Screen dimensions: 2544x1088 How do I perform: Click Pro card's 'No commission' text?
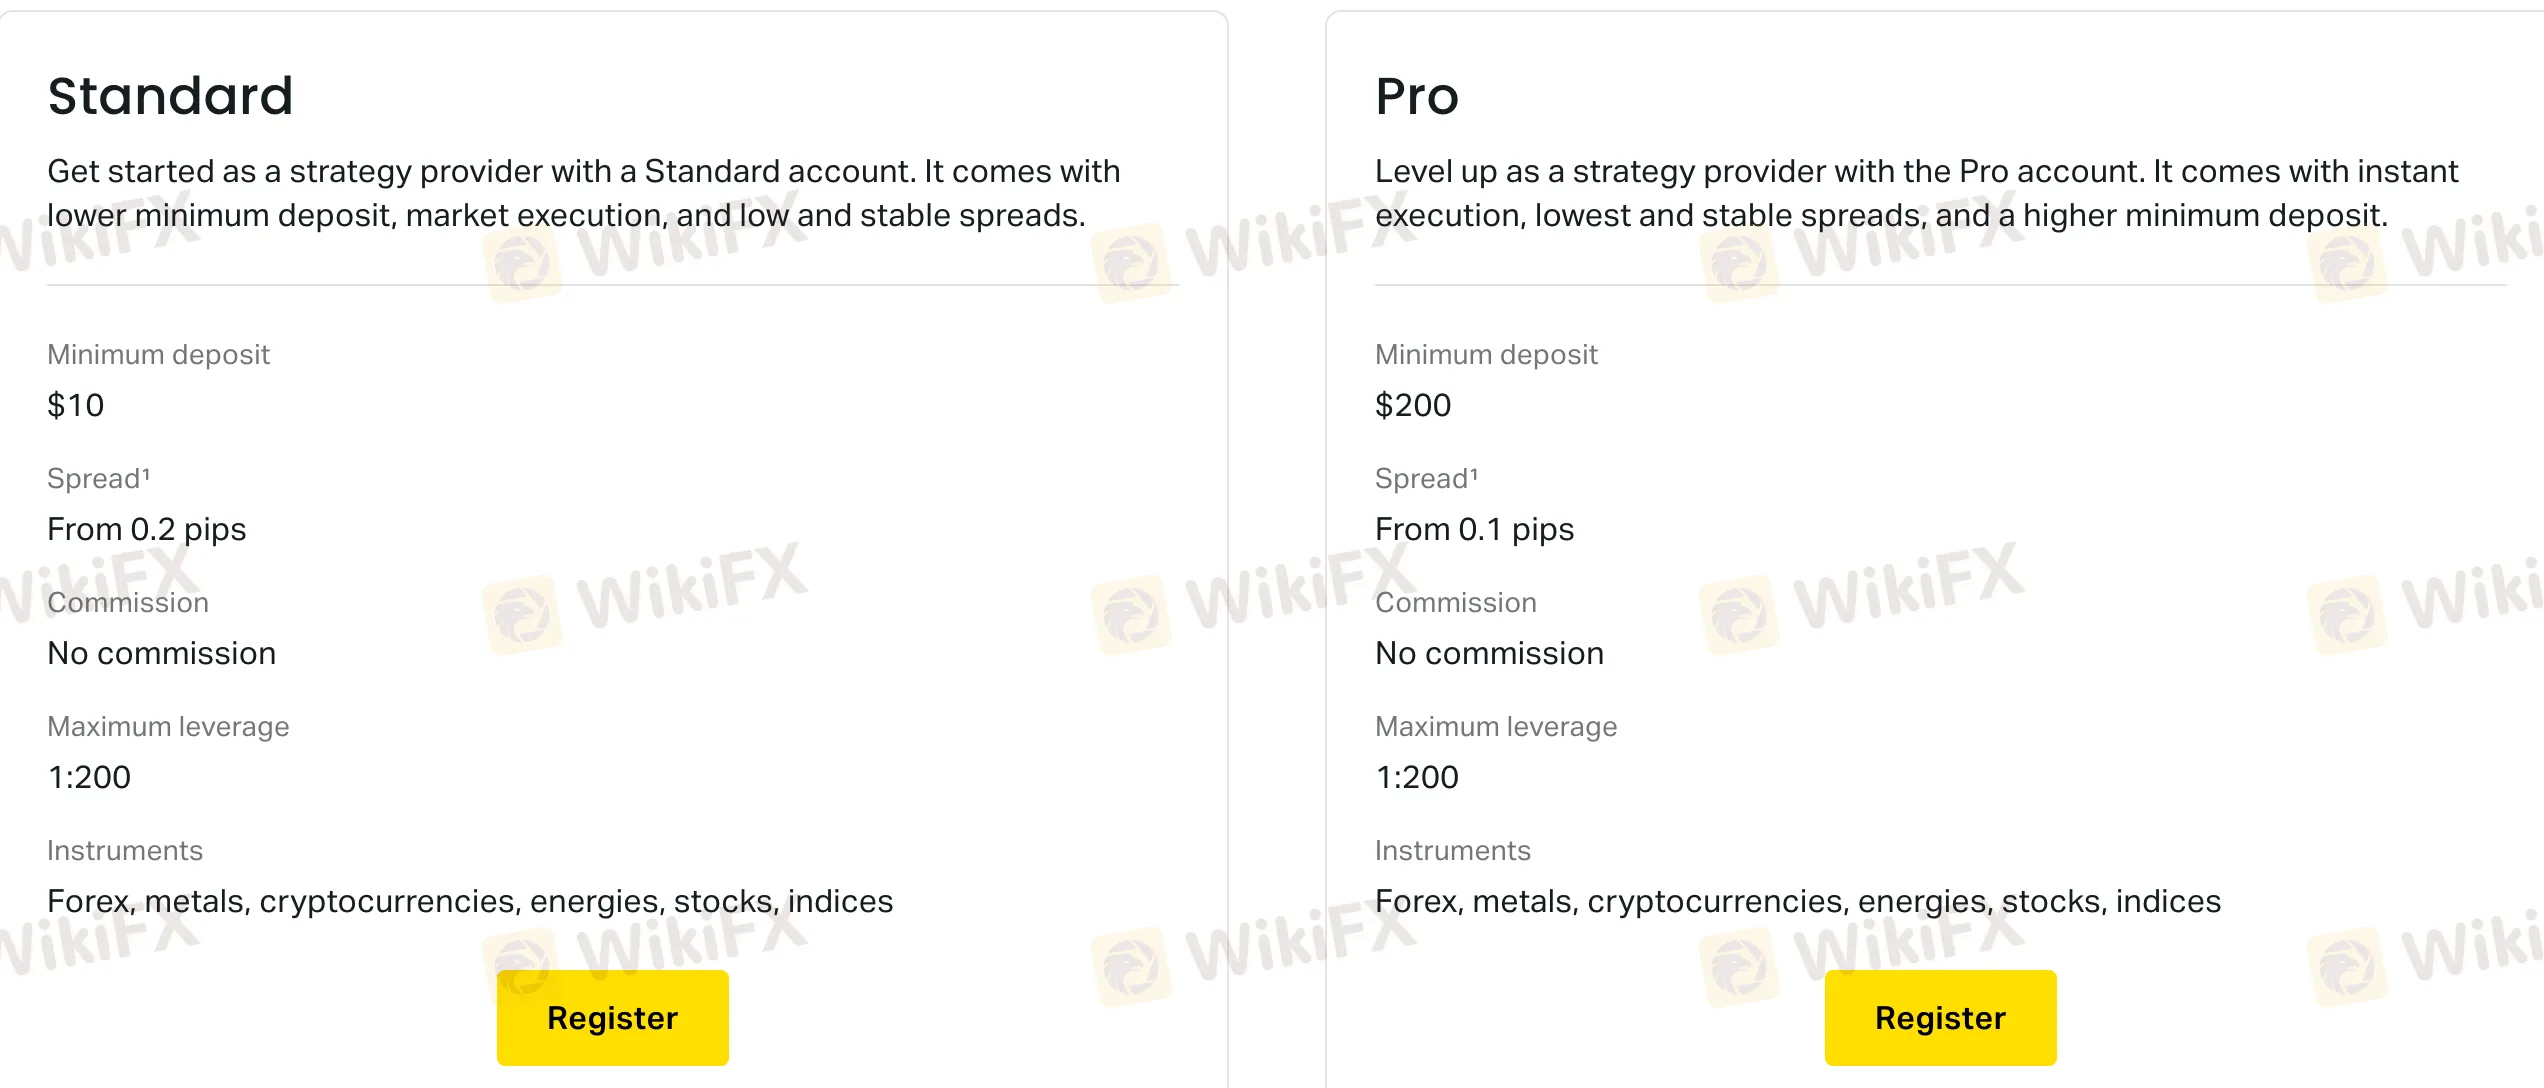[x=1490, y=653]
